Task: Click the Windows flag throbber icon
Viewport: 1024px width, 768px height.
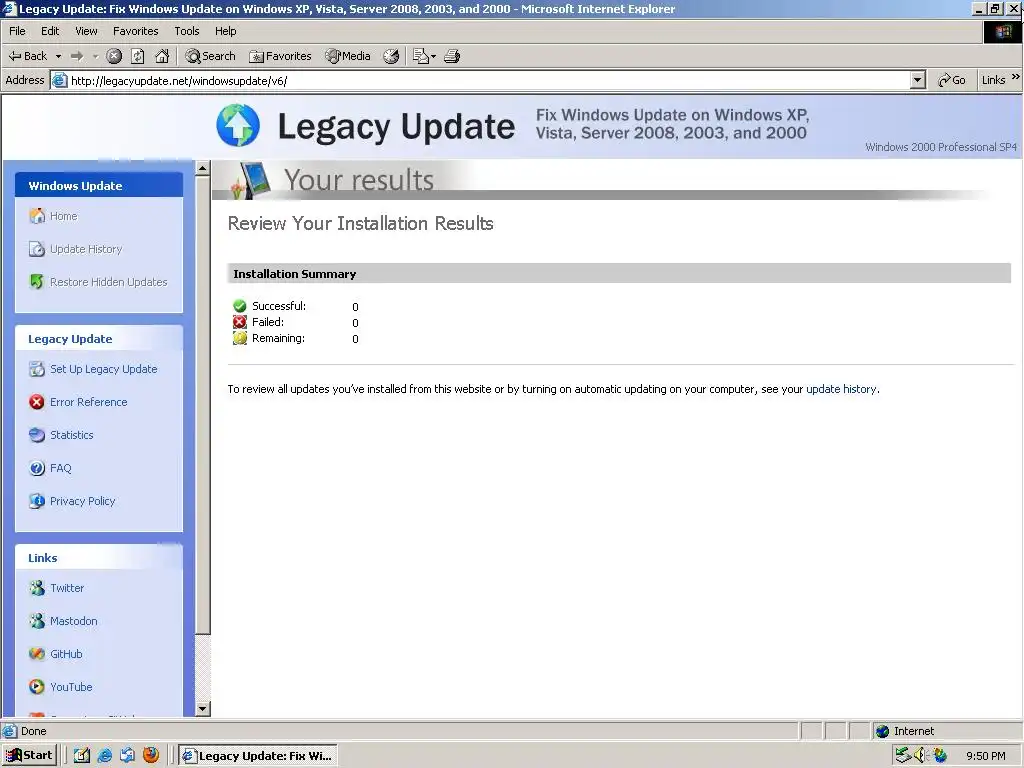Action: (1002, 31)
